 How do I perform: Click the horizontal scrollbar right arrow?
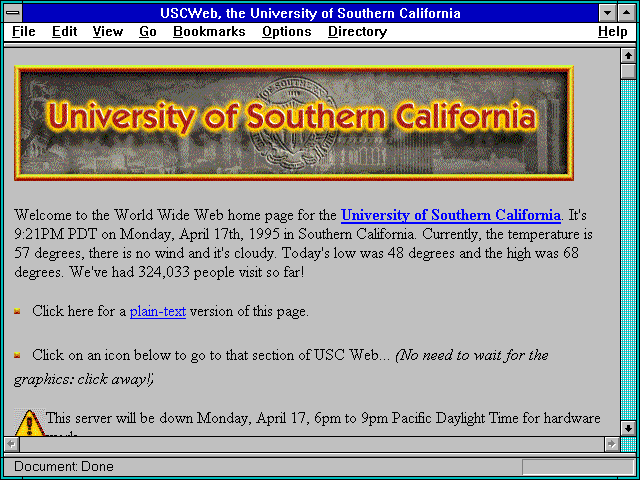click(611, 444)
